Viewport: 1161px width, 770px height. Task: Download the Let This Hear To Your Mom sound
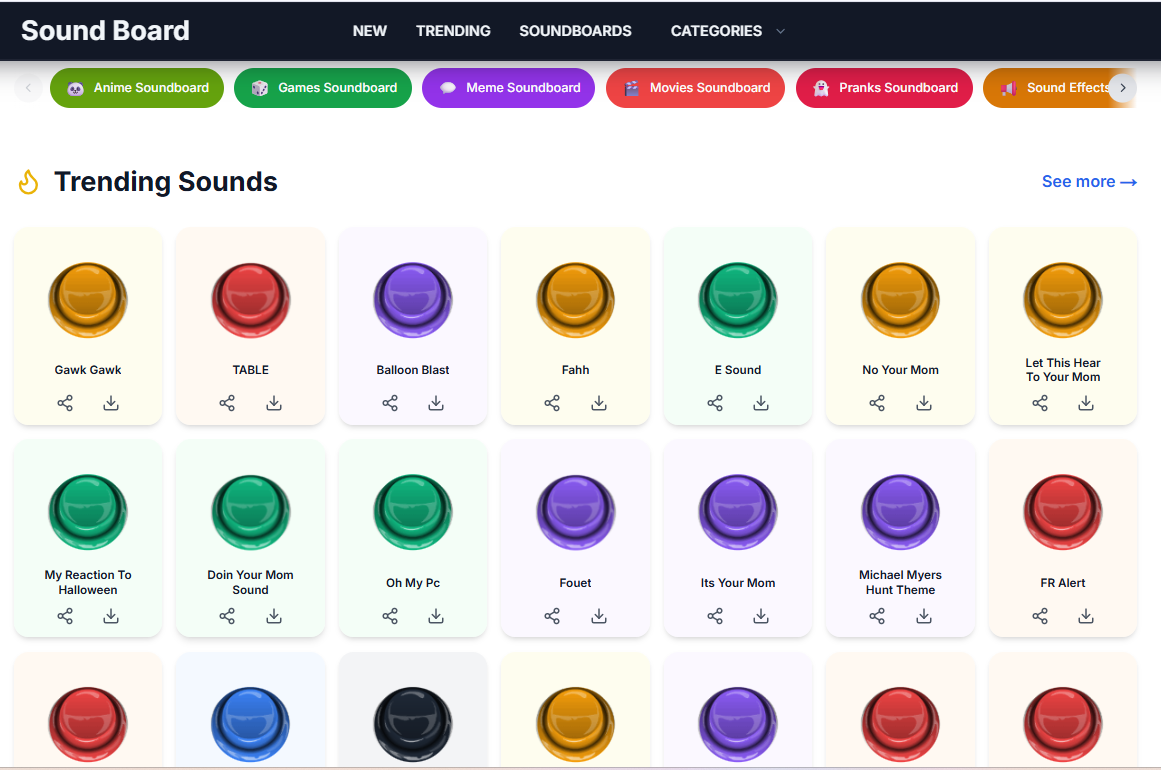(x=1086, y=403)
